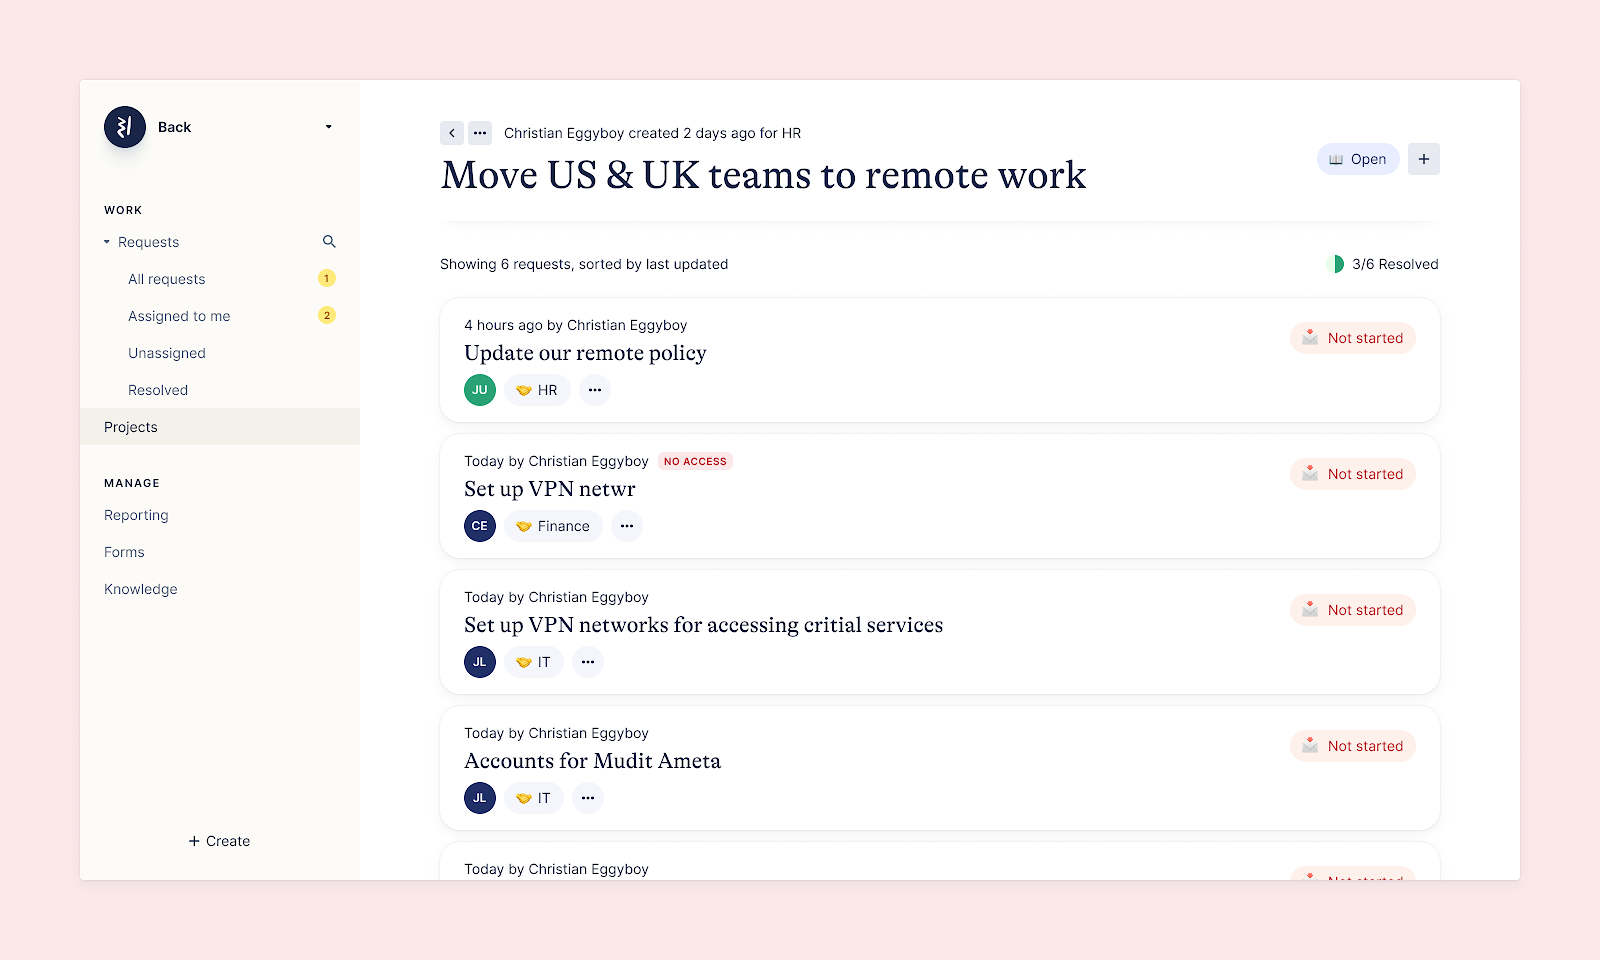Click the Finance team tag
The height and width of the screenshot is (960, 1600).
tap(553, 526)
